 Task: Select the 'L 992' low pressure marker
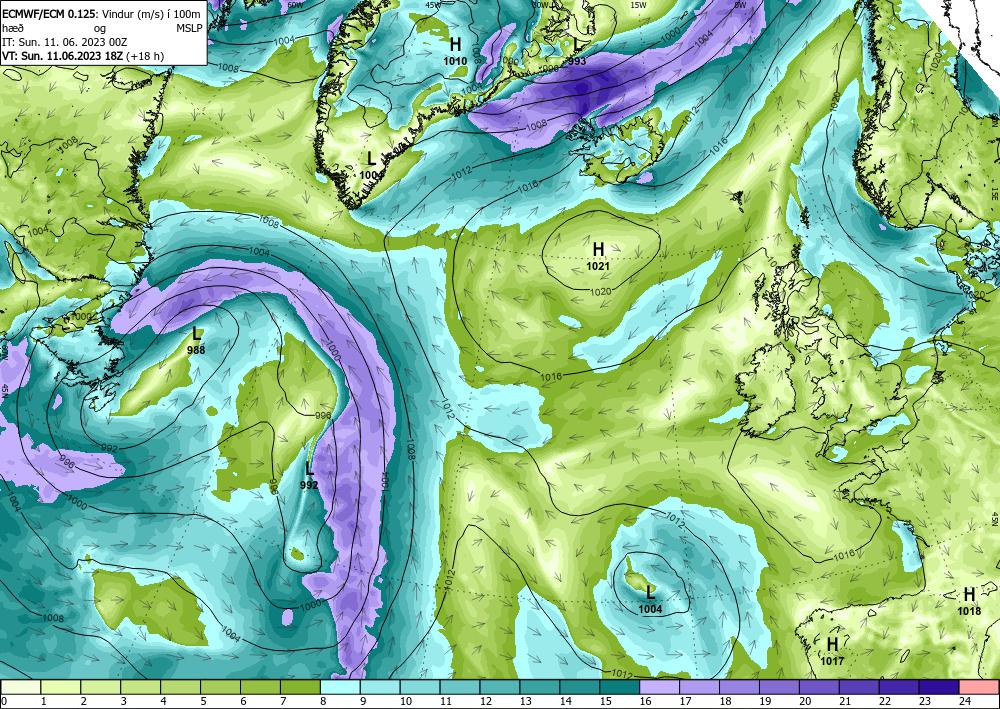[x=309, y=476]
